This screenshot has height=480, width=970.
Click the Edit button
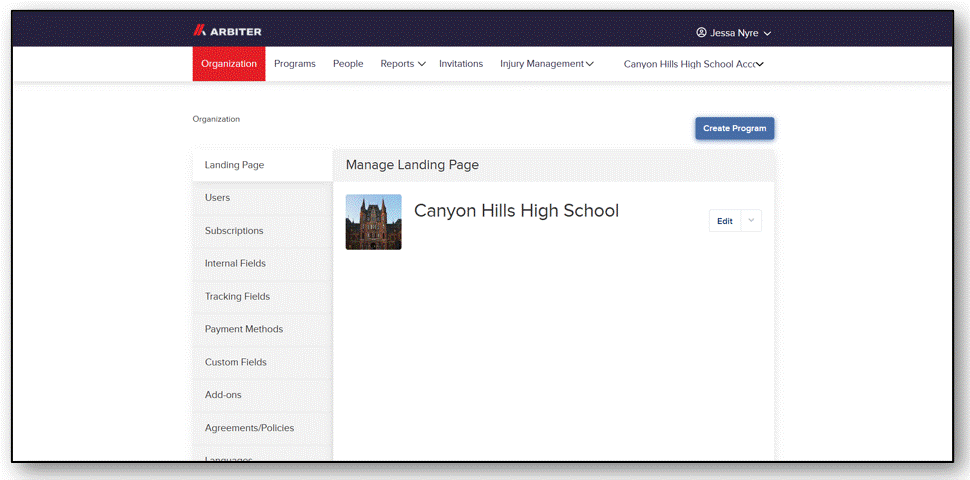tap(724, 221)
